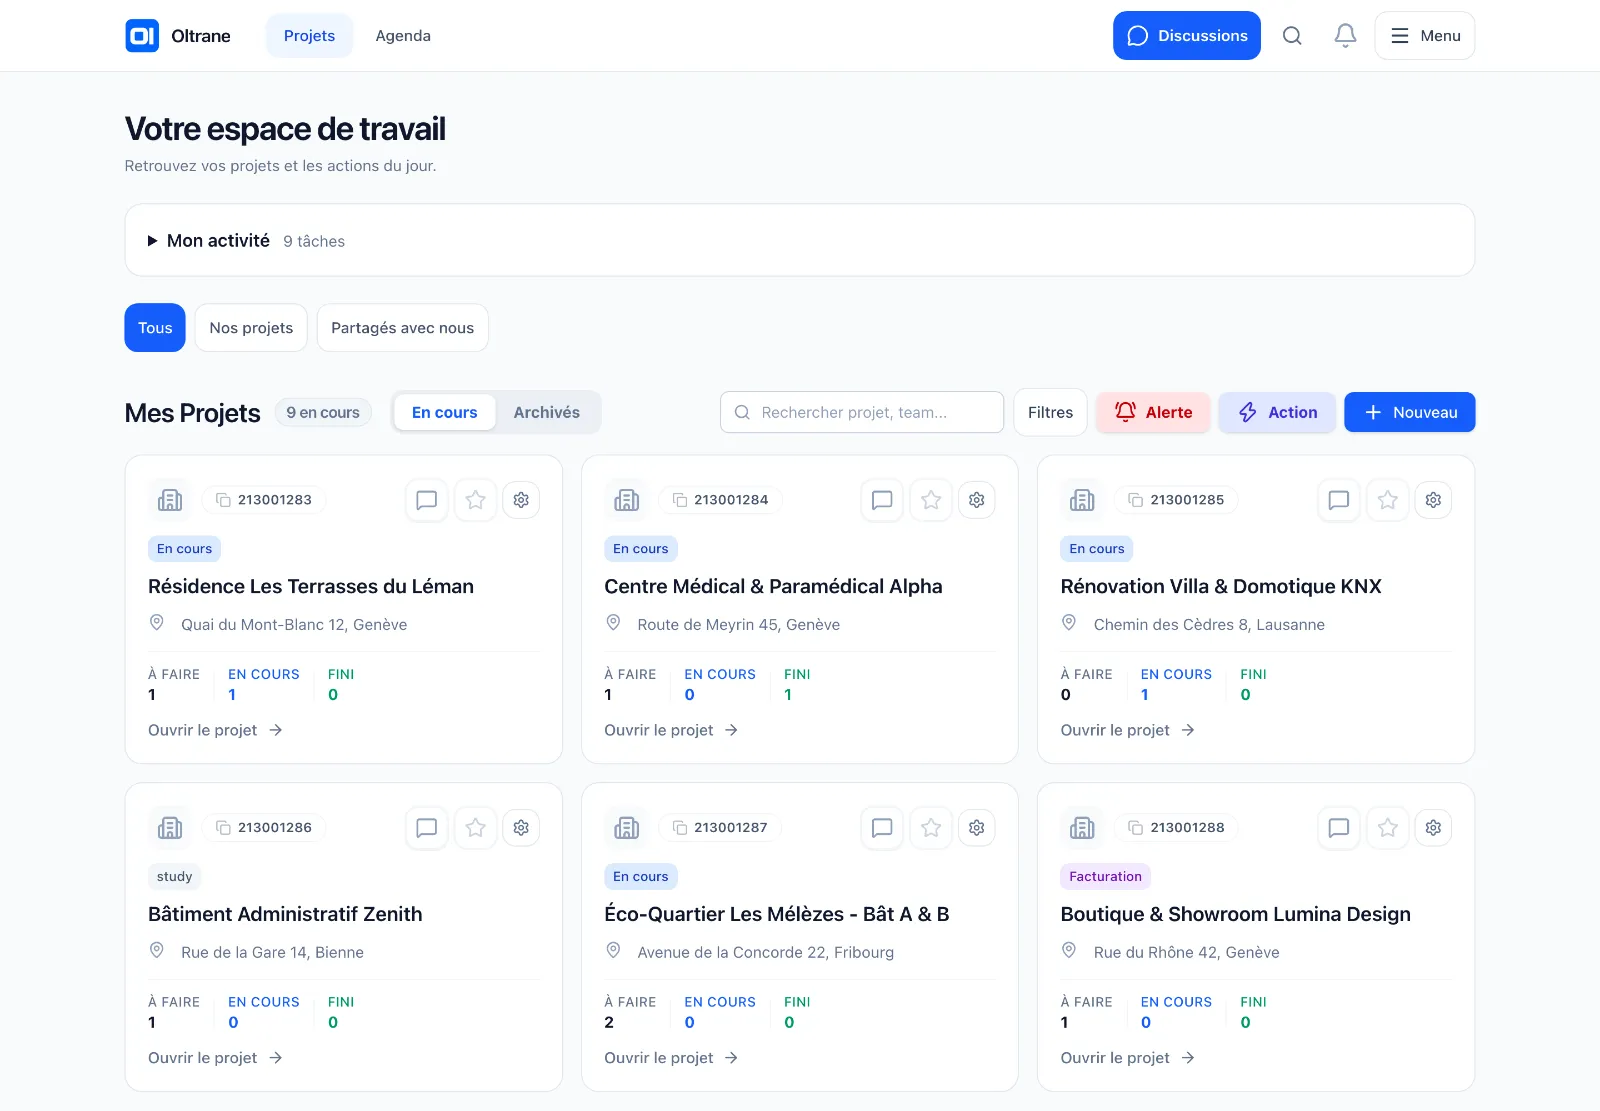Focus the Rechercher projet search field

(862, 412)
